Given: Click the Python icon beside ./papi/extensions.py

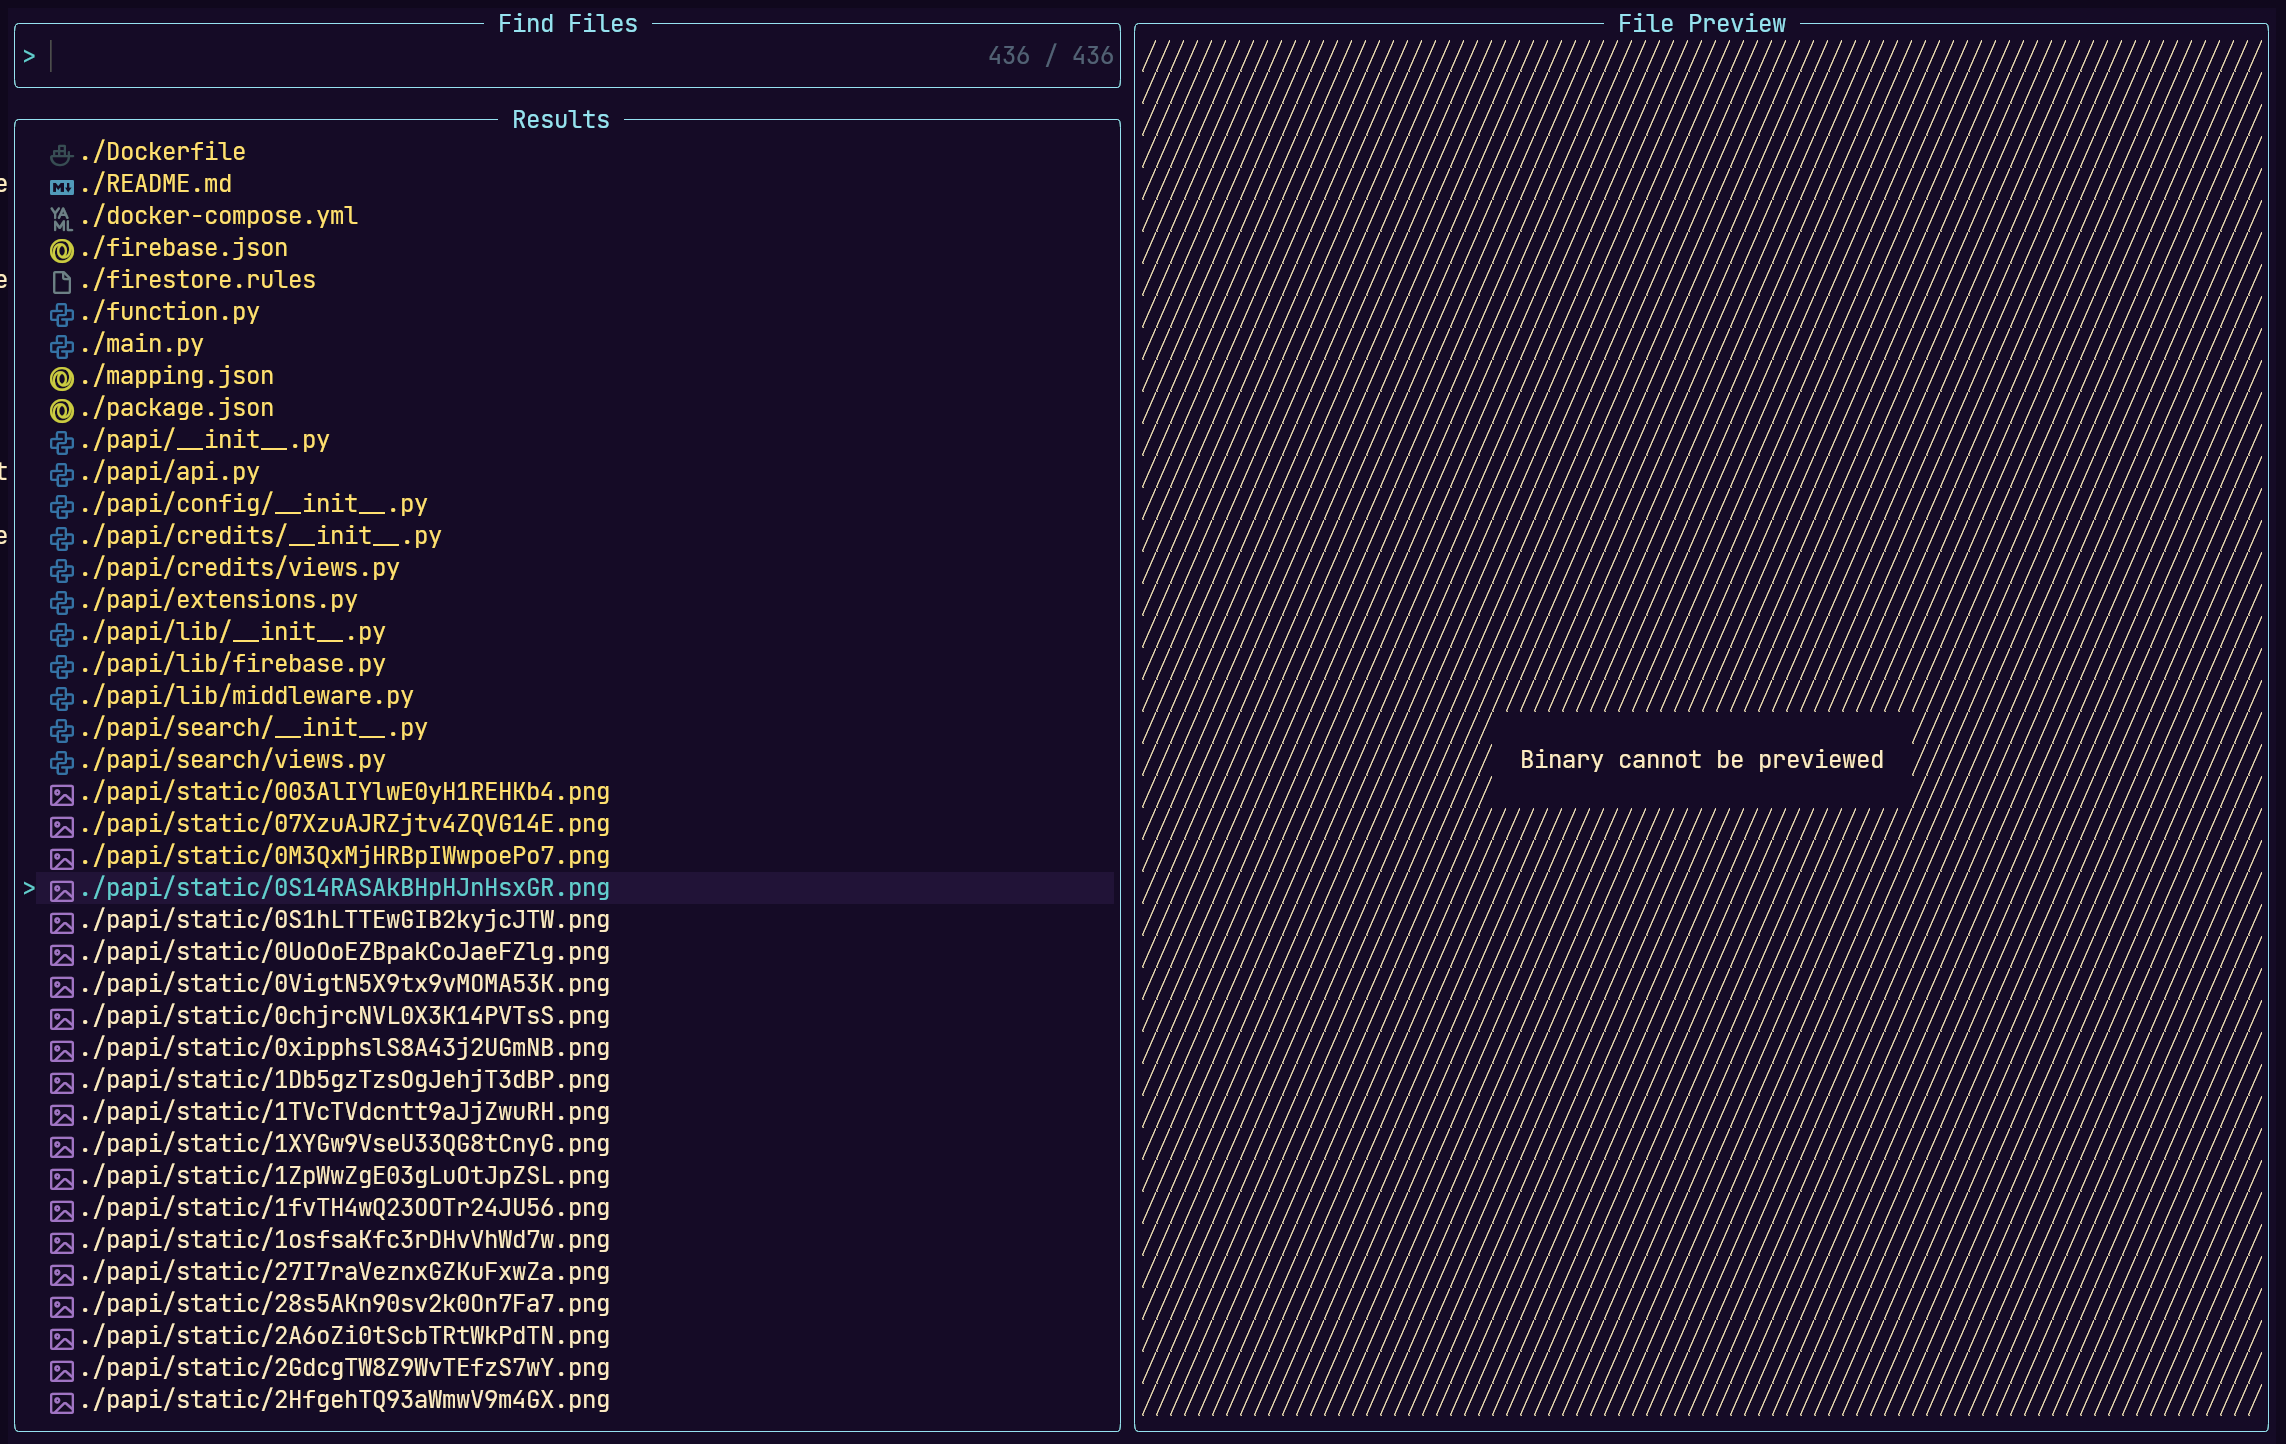Looking at the screenshot, I should tap(61, 602).
